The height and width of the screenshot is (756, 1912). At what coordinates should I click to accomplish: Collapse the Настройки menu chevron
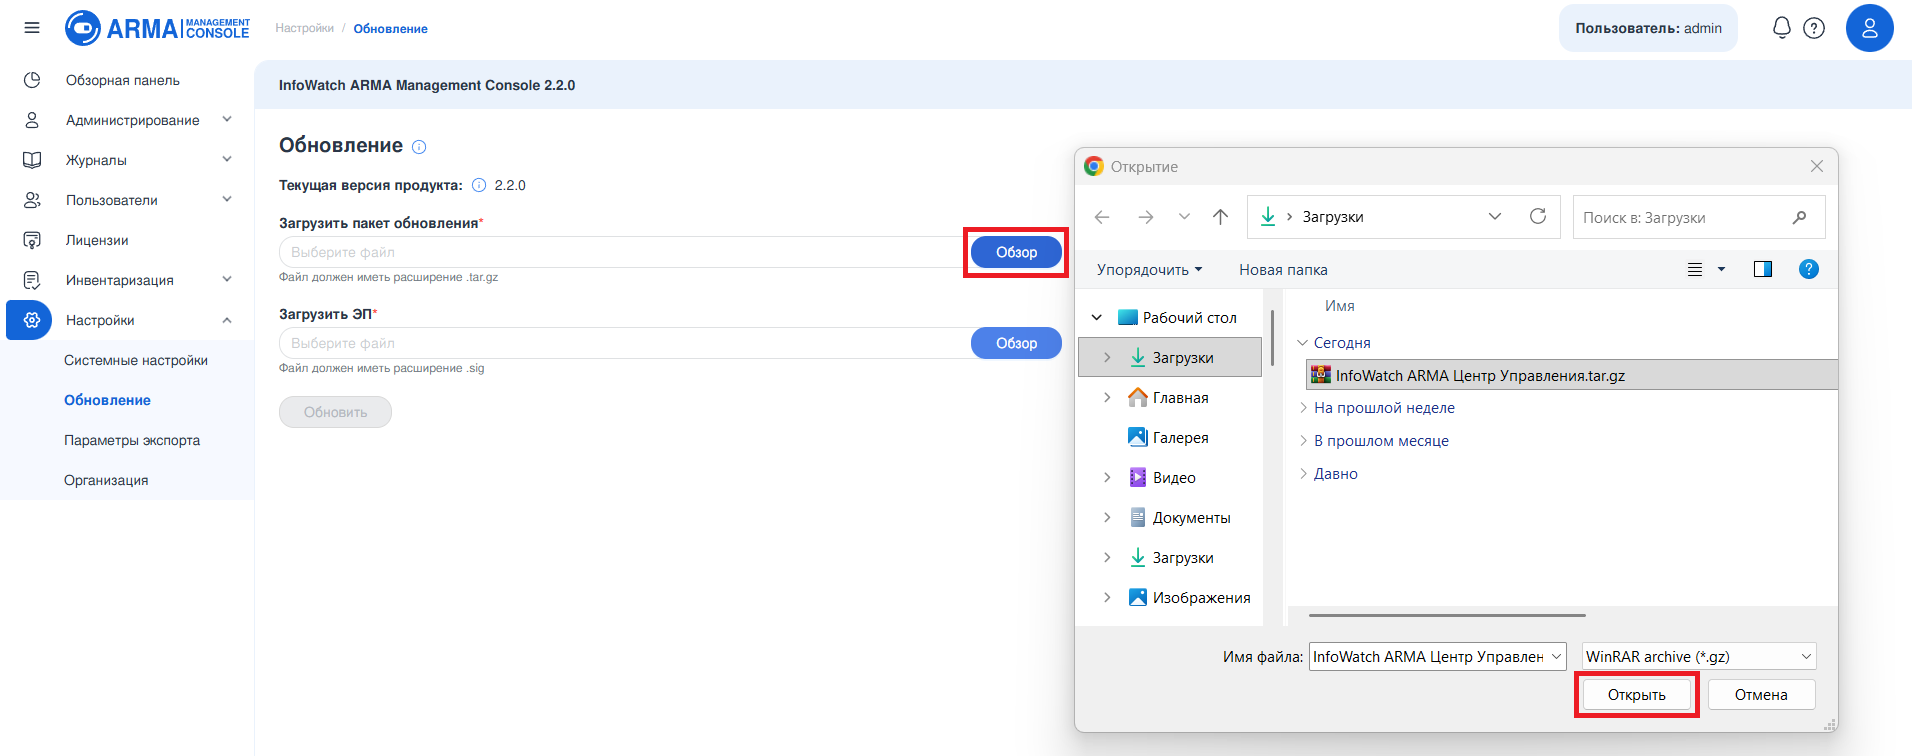point(227,320)
